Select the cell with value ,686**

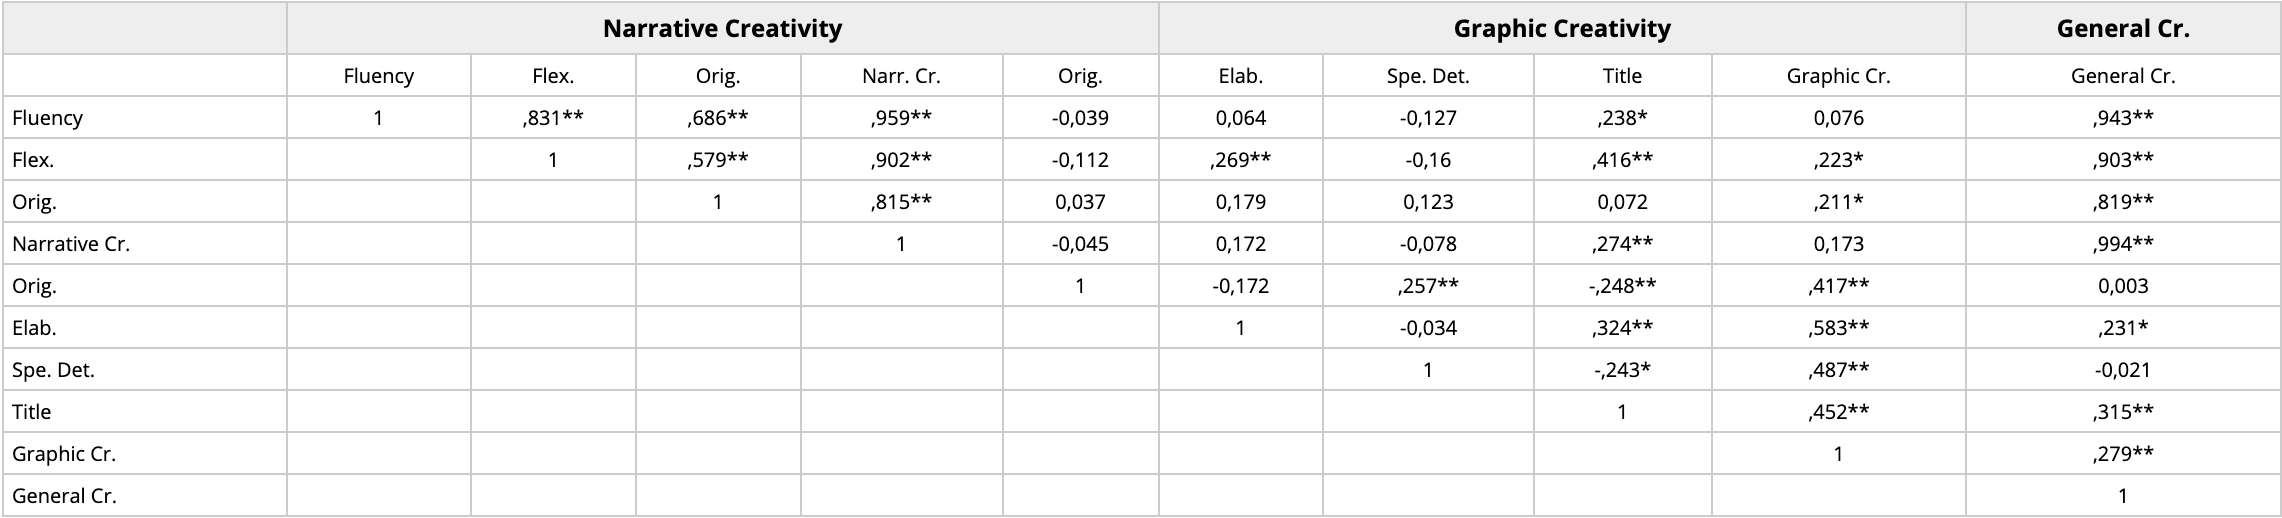pyautogui.click(x=718, y=118)
